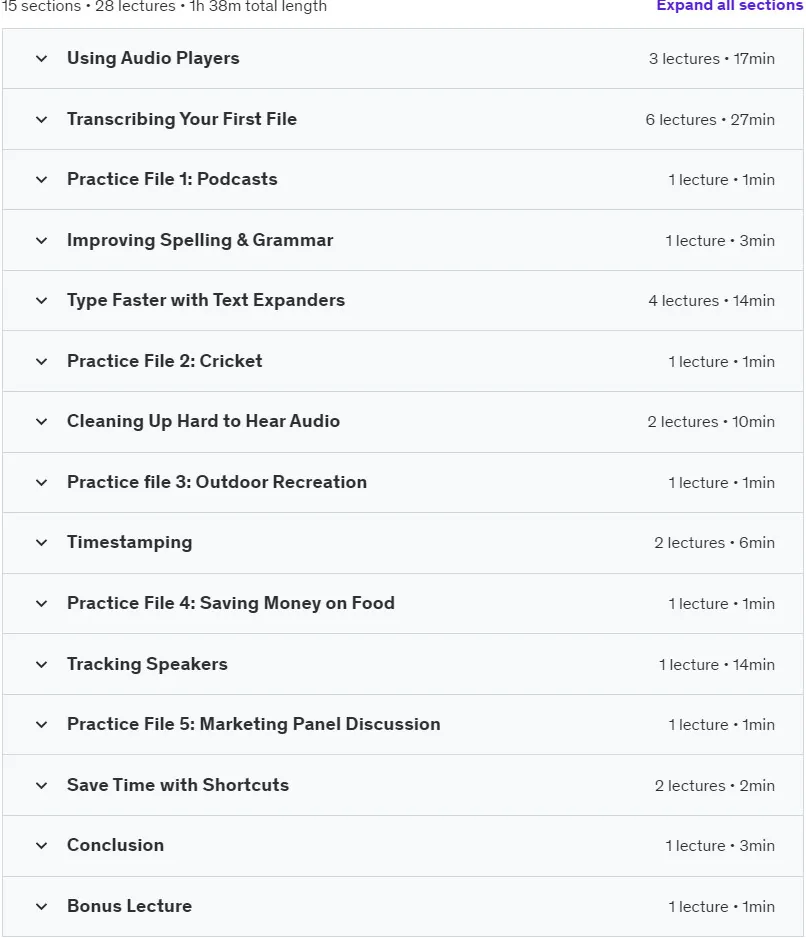Open the Conclusion section title

point(115,845)
